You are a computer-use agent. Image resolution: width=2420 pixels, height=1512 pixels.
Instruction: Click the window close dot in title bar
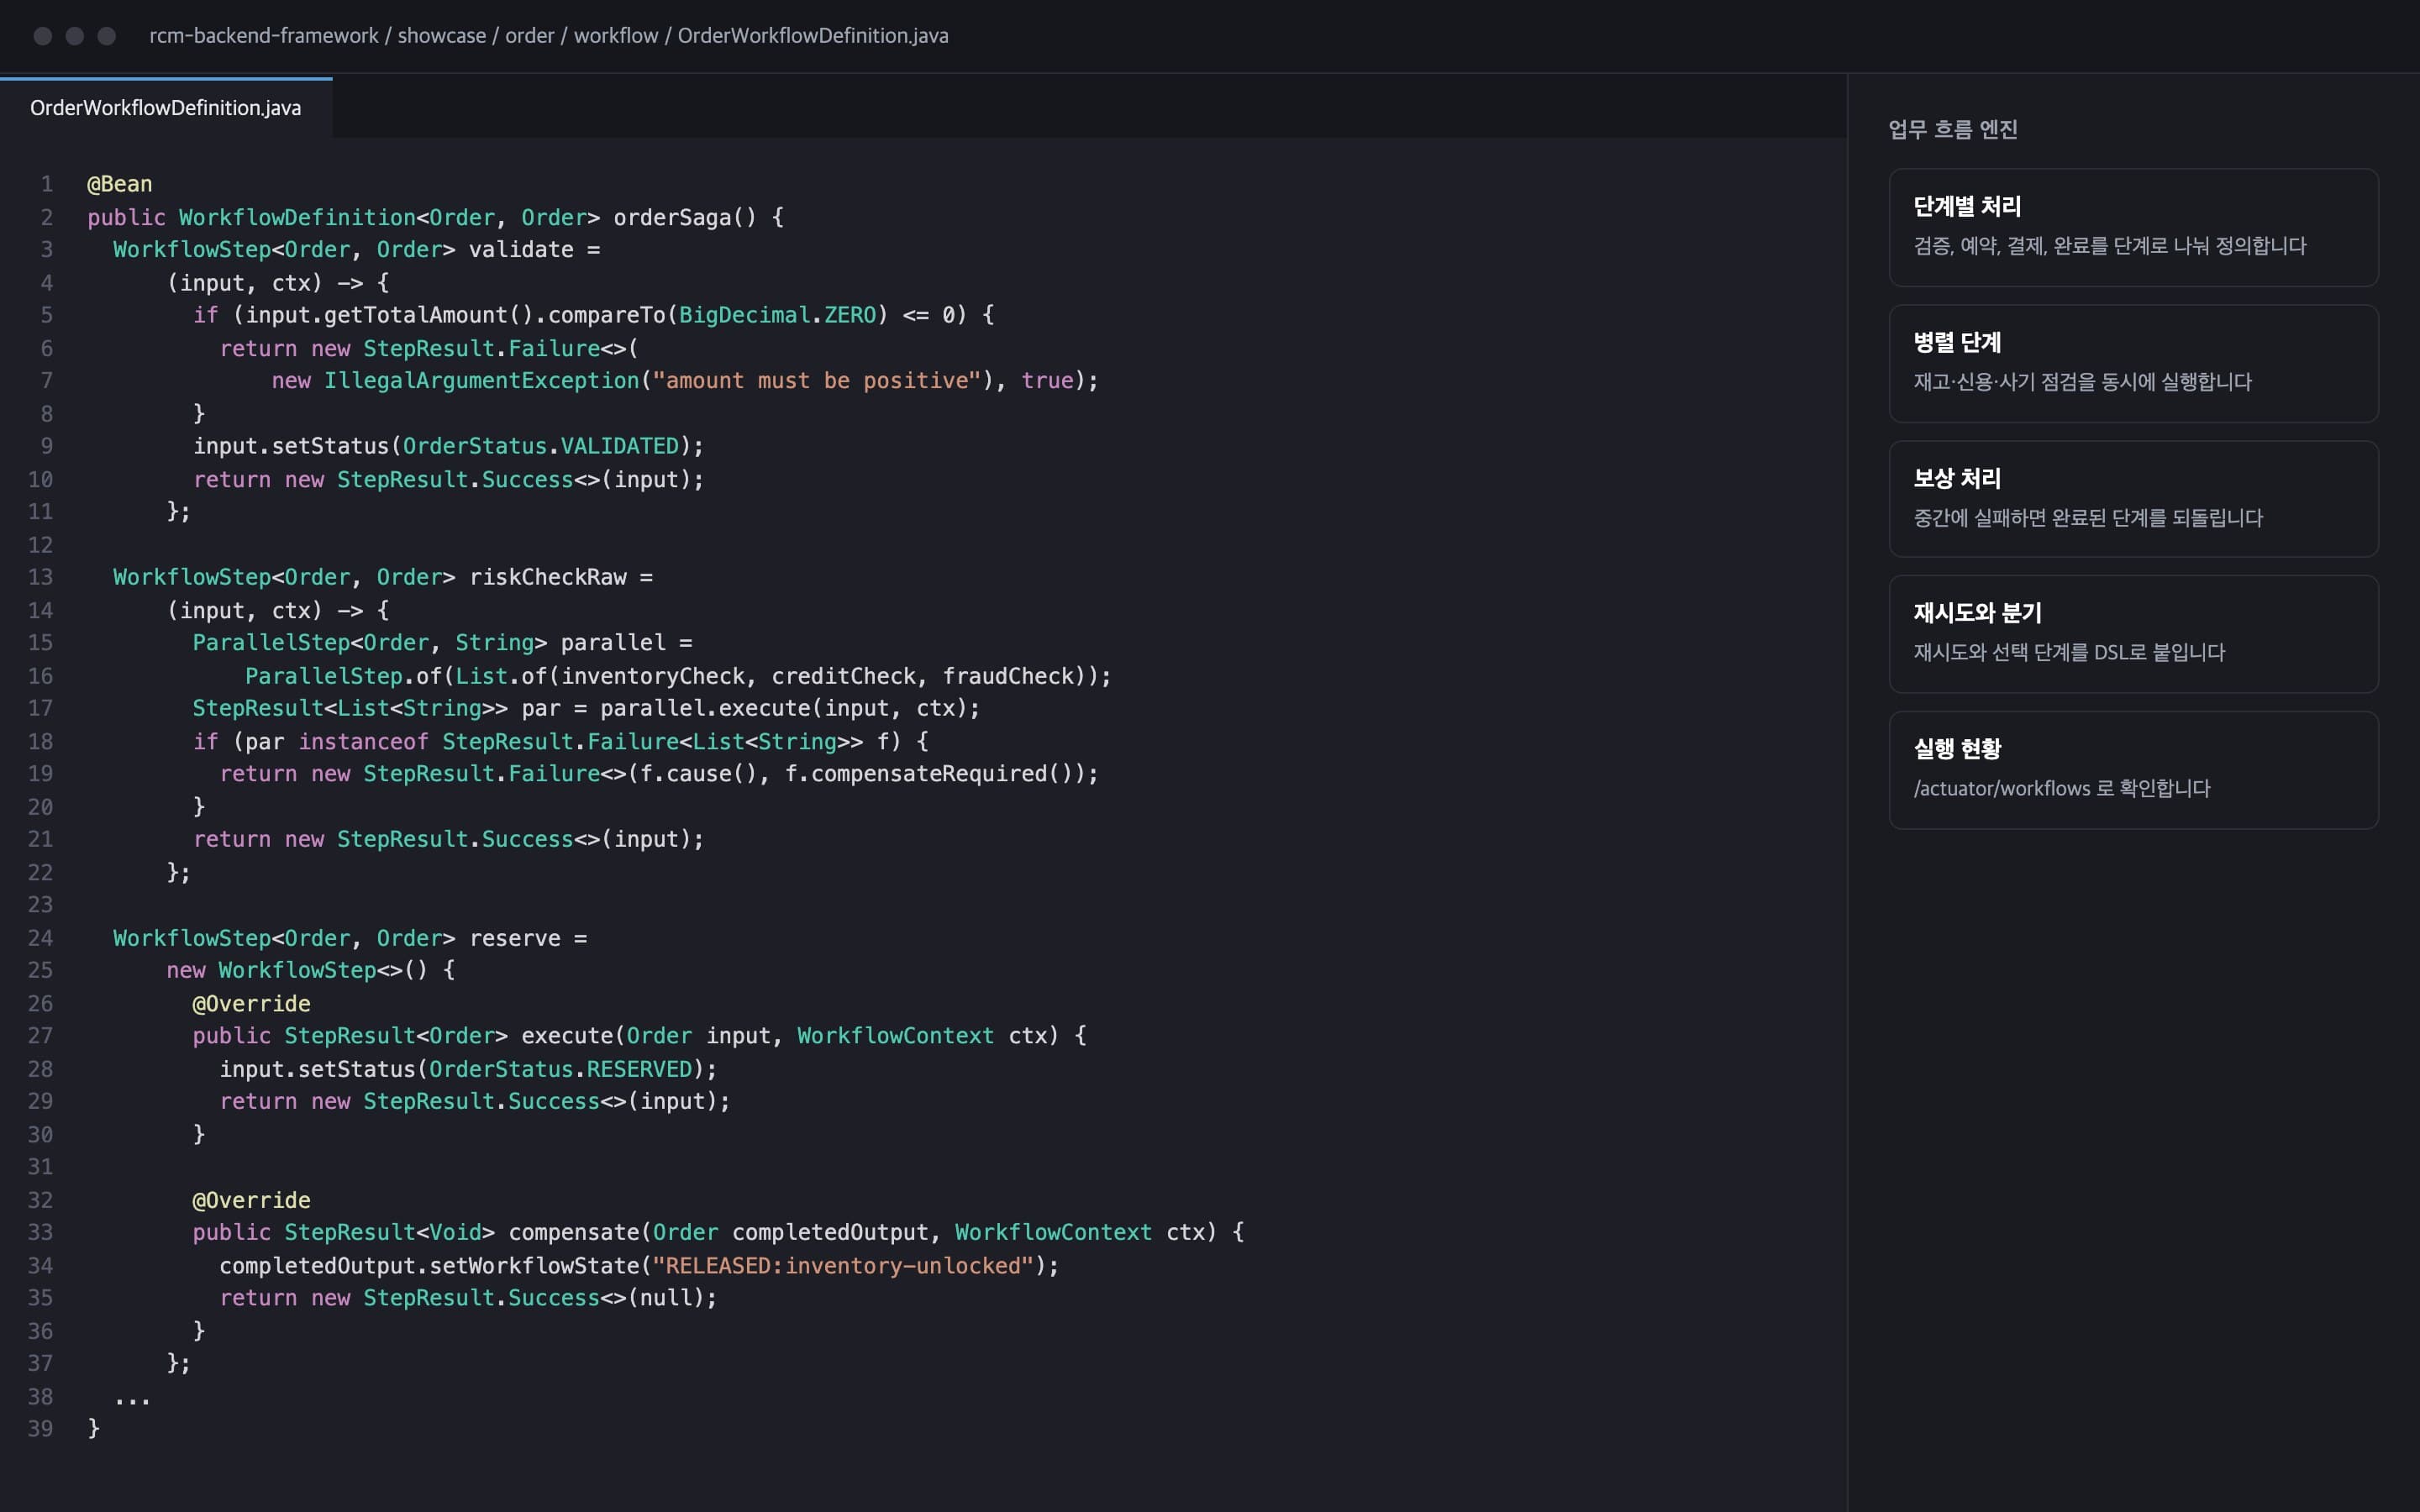[43, 36]
